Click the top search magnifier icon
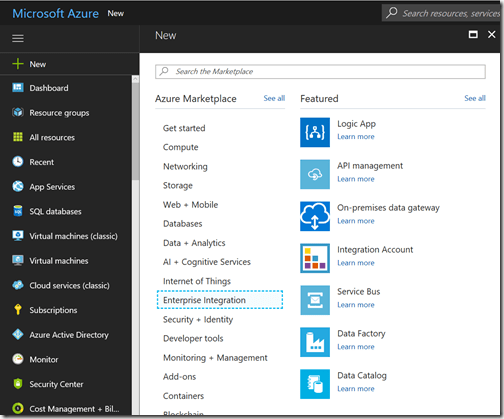Image resolution: width=504 pixels, height=419 pixels. click(392, 13)
